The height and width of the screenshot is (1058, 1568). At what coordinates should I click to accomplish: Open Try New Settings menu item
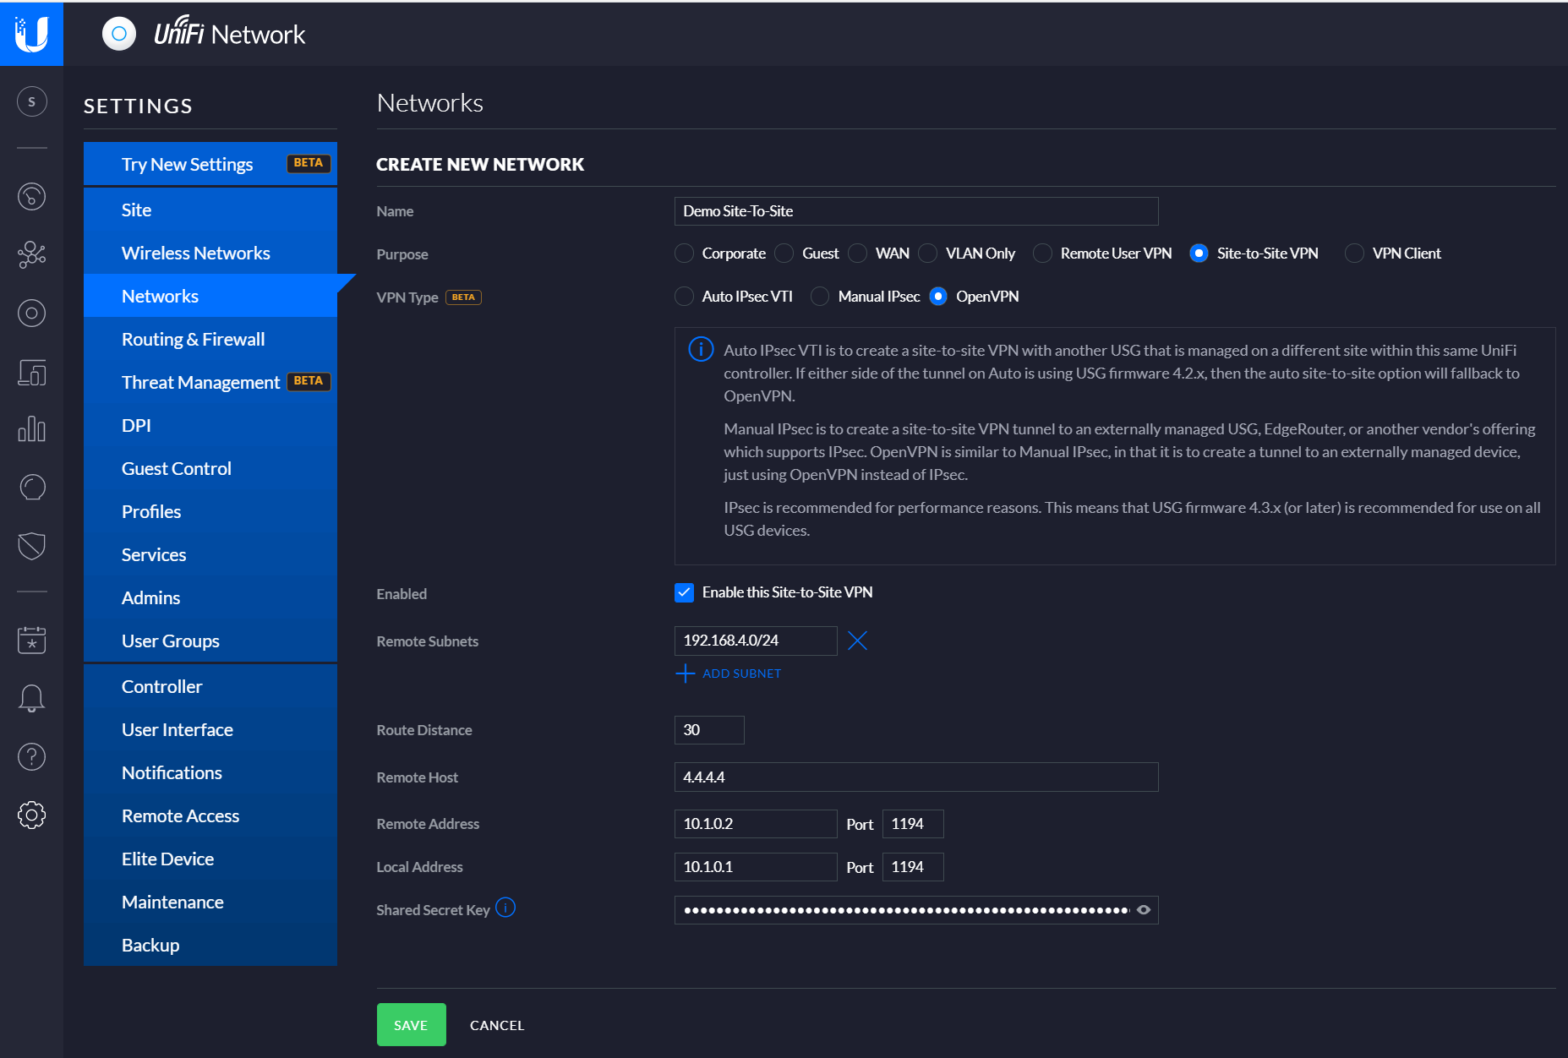tap(210, 164)
